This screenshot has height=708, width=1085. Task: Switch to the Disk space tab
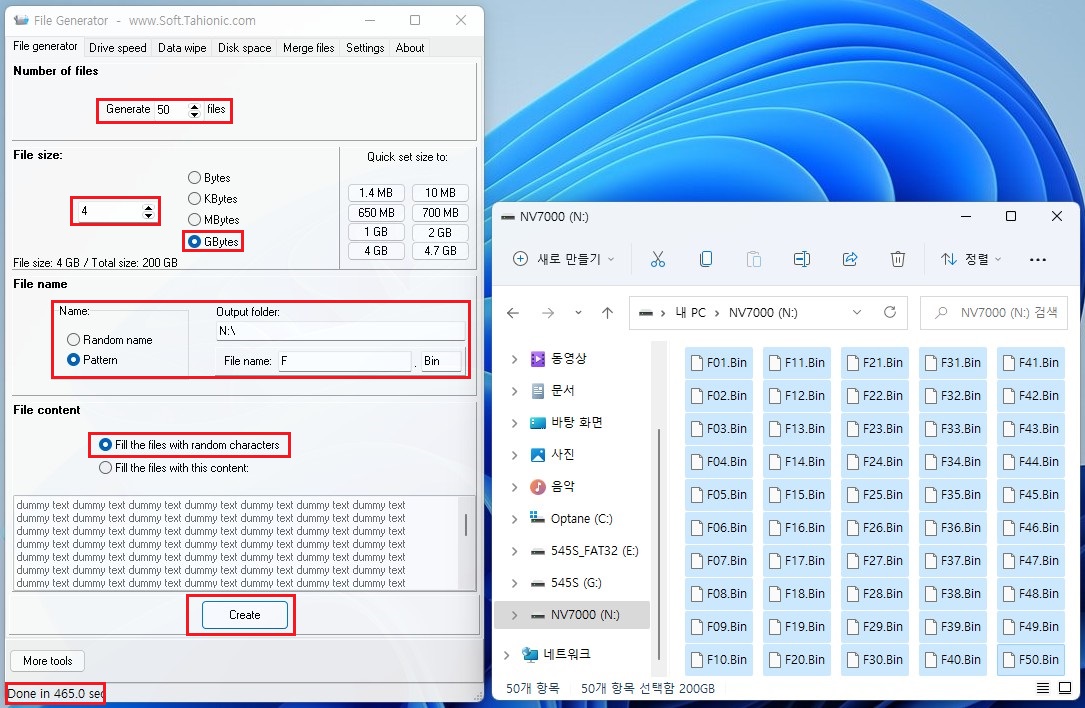(244, 48)
